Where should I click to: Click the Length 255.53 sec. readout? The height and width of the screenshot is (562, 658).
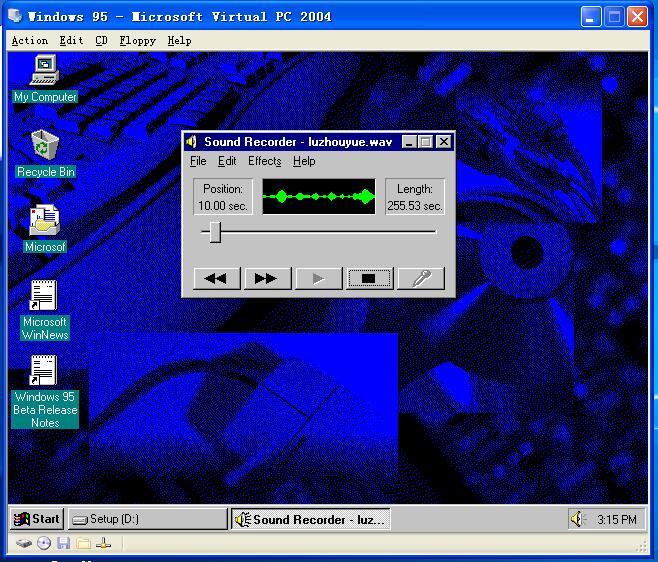415,197
